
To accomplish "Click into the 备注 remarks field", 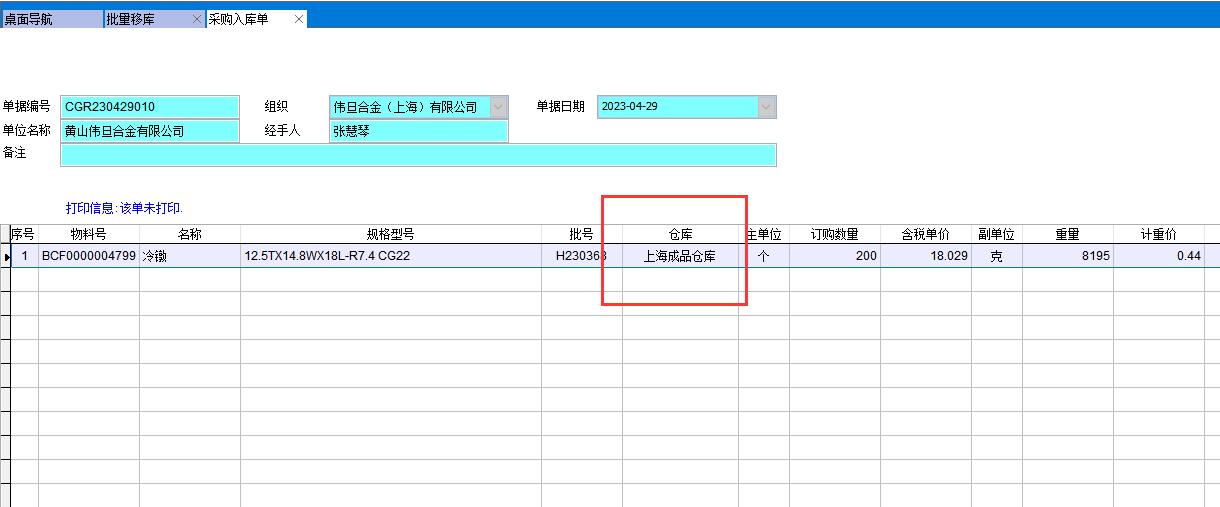I will pos(418,155).
